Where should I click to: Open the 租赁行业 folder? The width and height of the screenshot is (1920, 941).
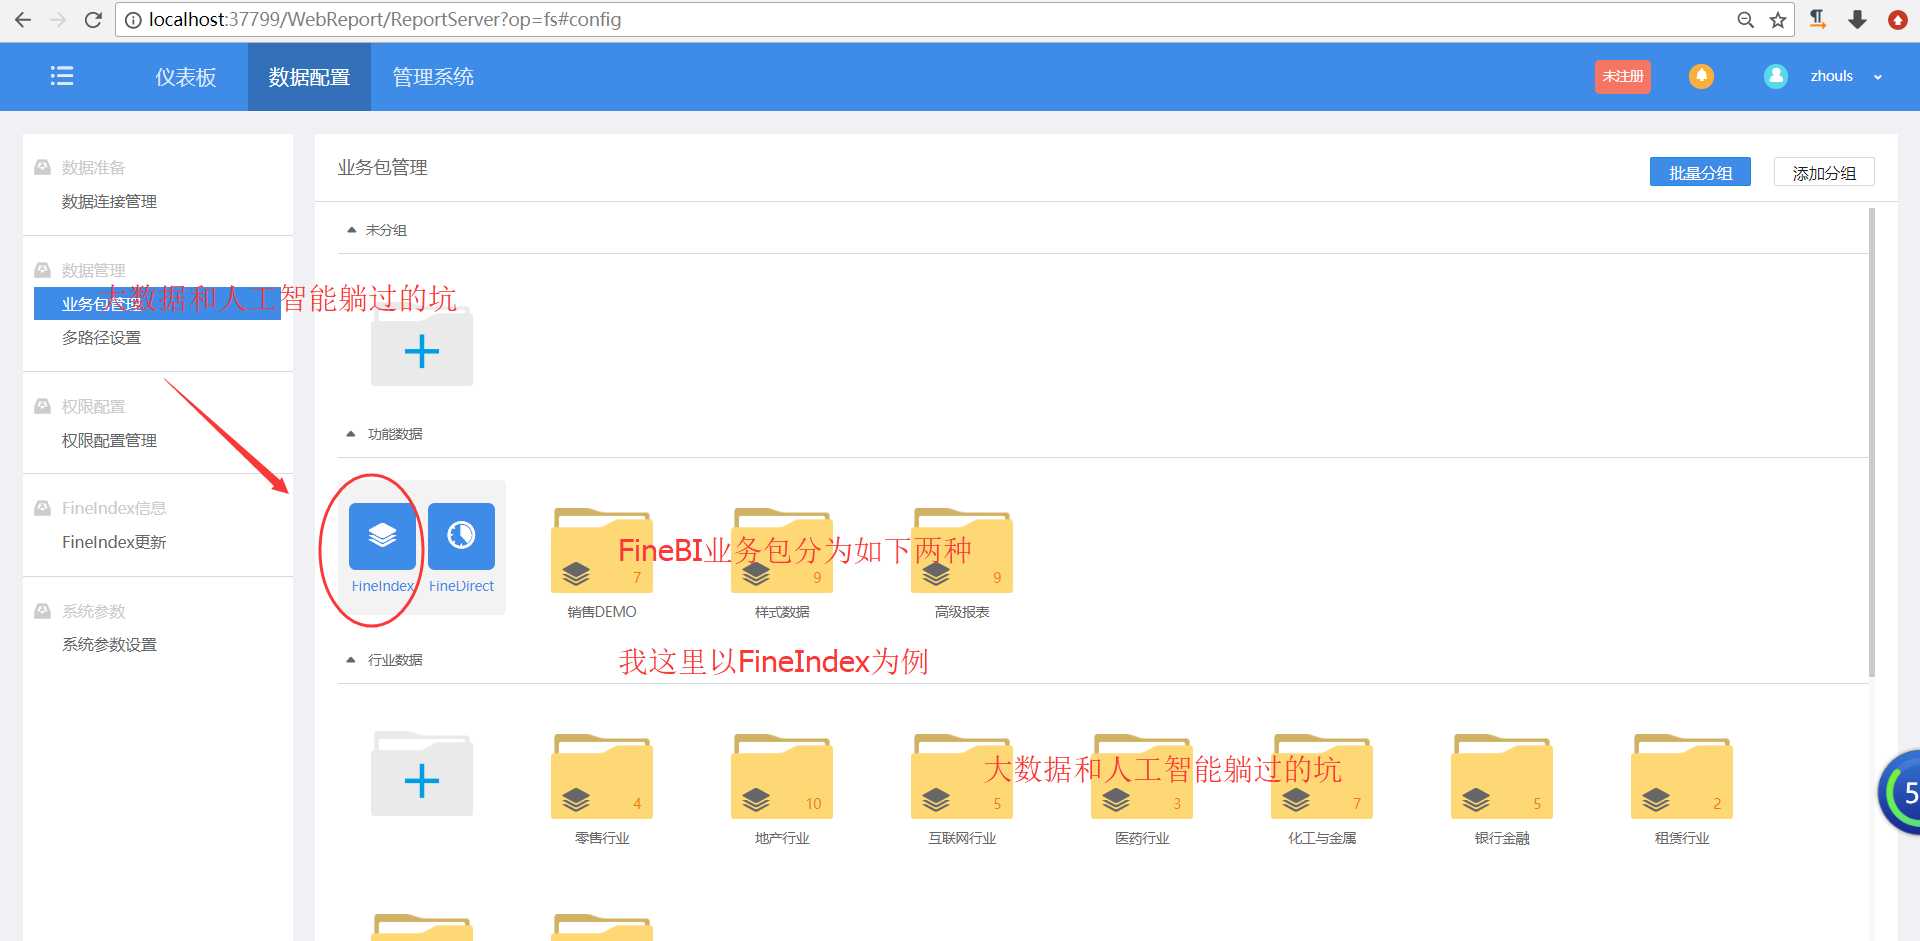[x=1682, y=776]
